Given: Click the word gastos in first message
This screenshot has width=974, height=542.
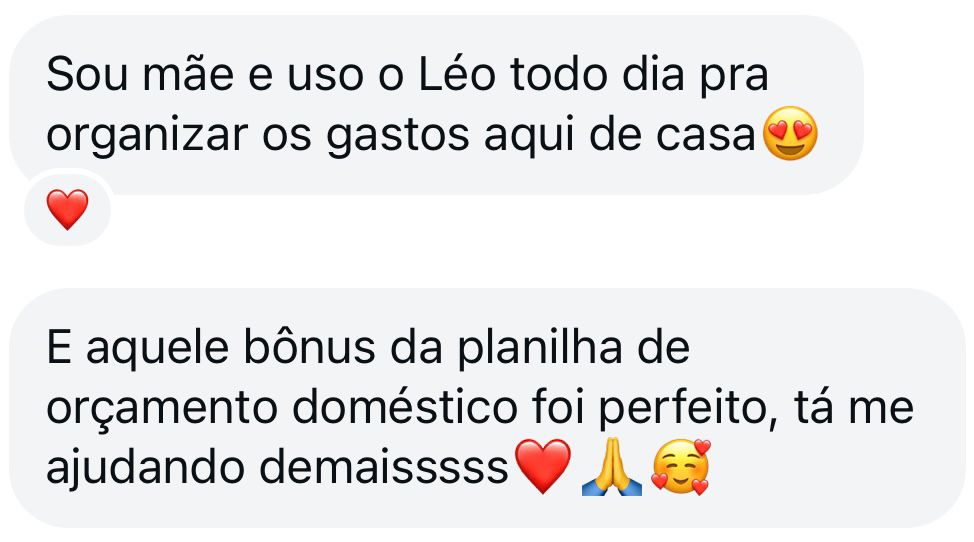Looking at the screenshot, I should [x=398, y=137].
